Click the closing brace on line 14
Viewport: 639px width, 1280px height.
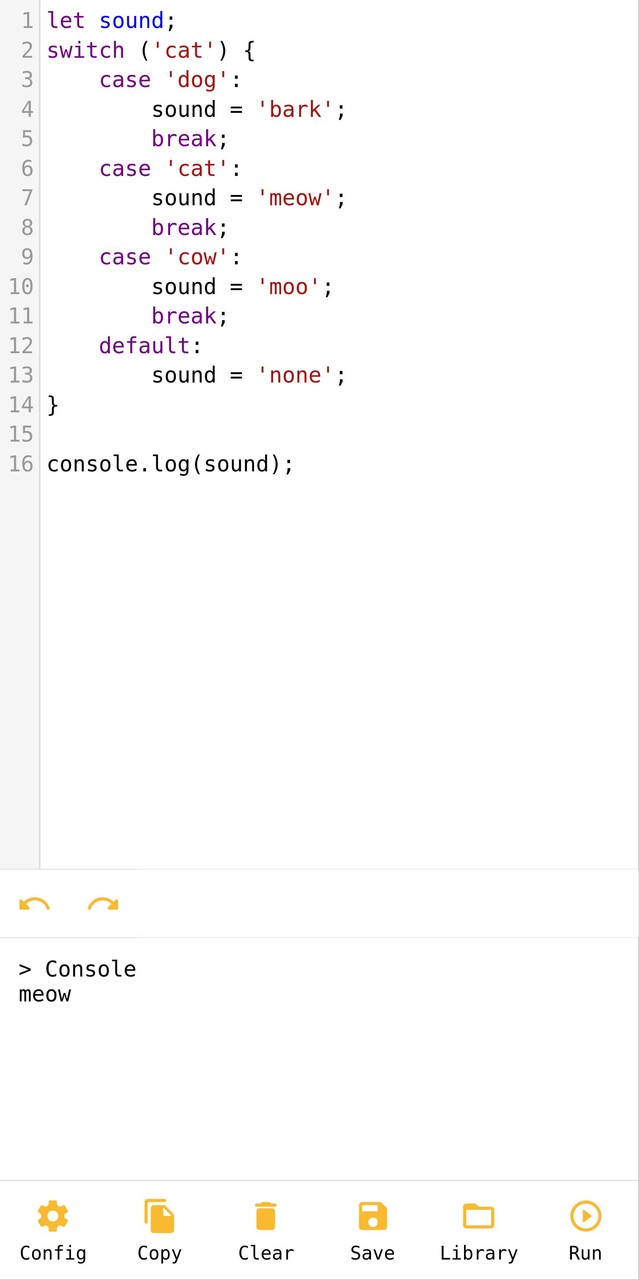tap(52, 404)
